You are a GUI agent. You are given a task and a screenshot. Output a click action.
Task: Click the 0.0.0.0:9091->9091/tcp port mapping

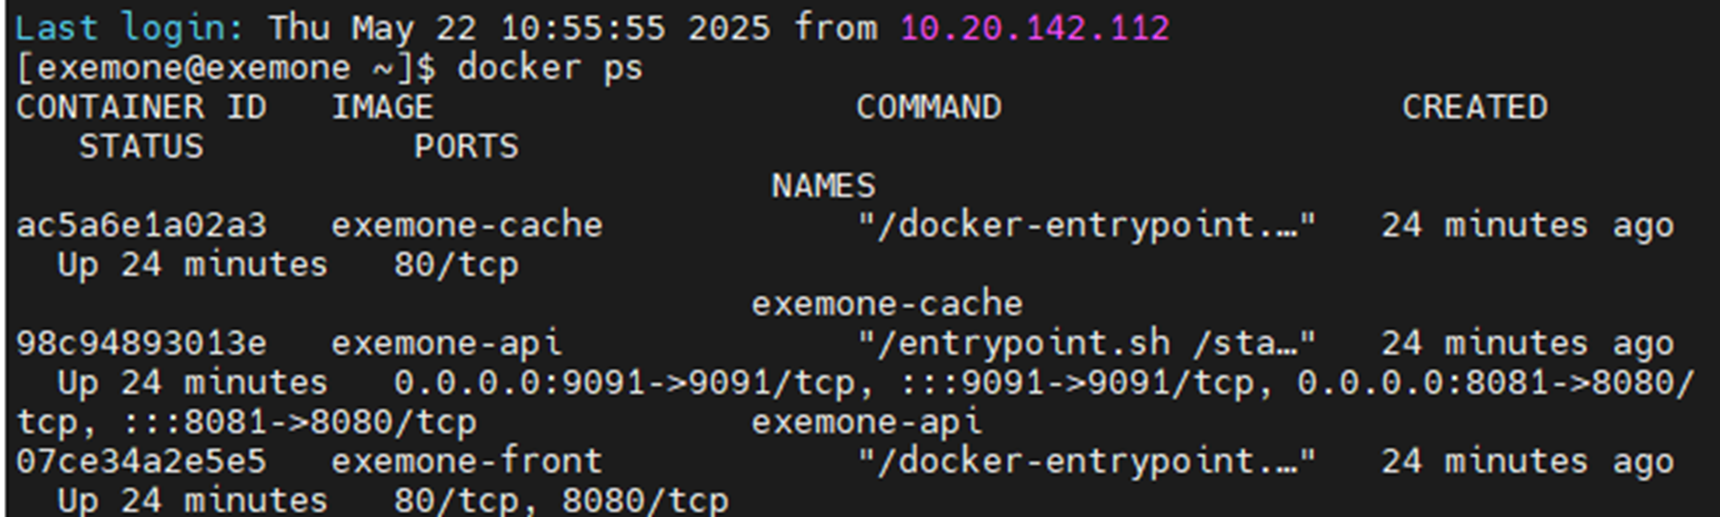pyautogui.click(x=624, y=383)
